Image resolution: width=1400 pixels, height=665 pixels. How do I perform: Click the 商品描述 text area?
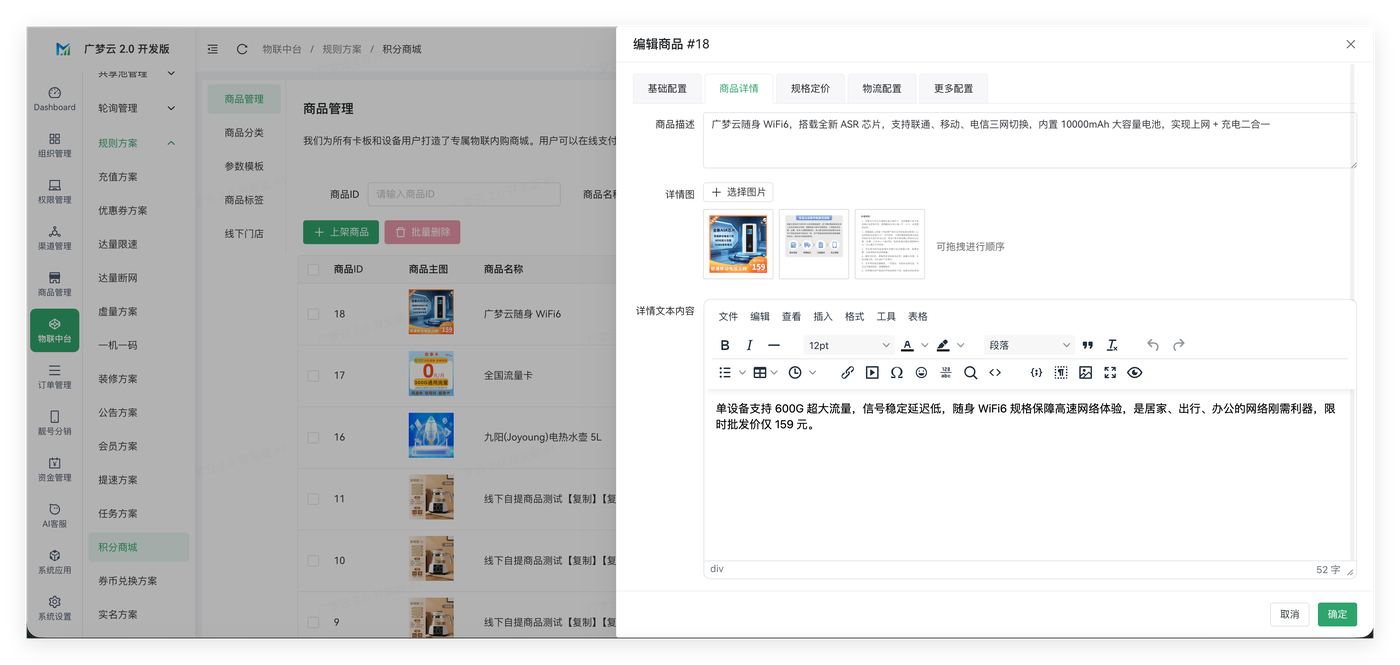pos(1030,140)
